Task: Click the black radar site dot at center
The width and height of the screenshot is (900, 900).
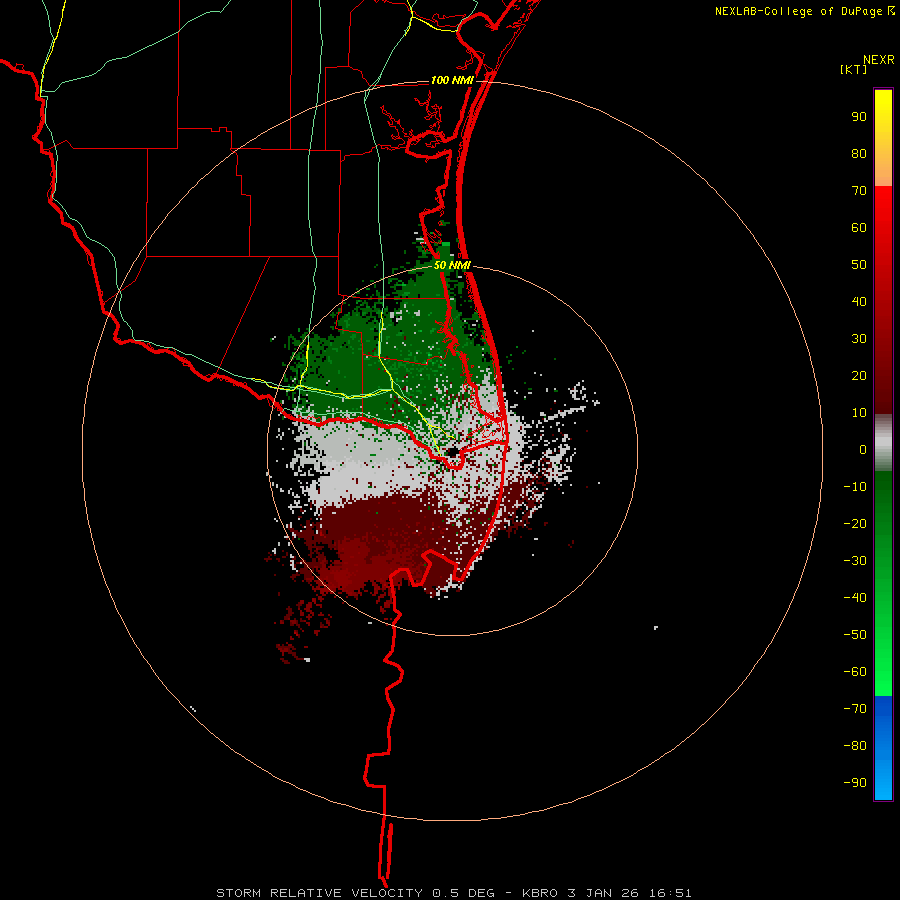Action: [x=453, y=452]
